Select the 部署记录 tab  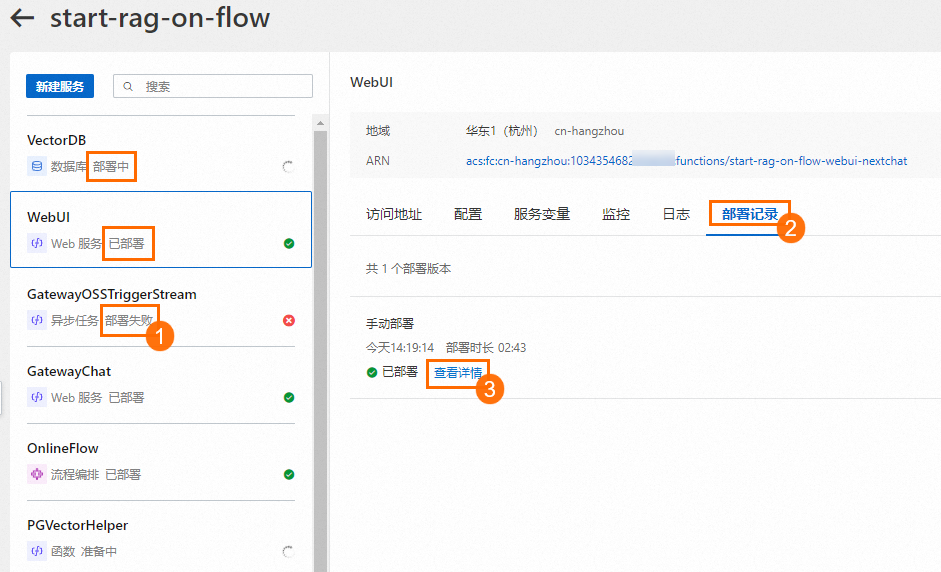pos(750,214)
